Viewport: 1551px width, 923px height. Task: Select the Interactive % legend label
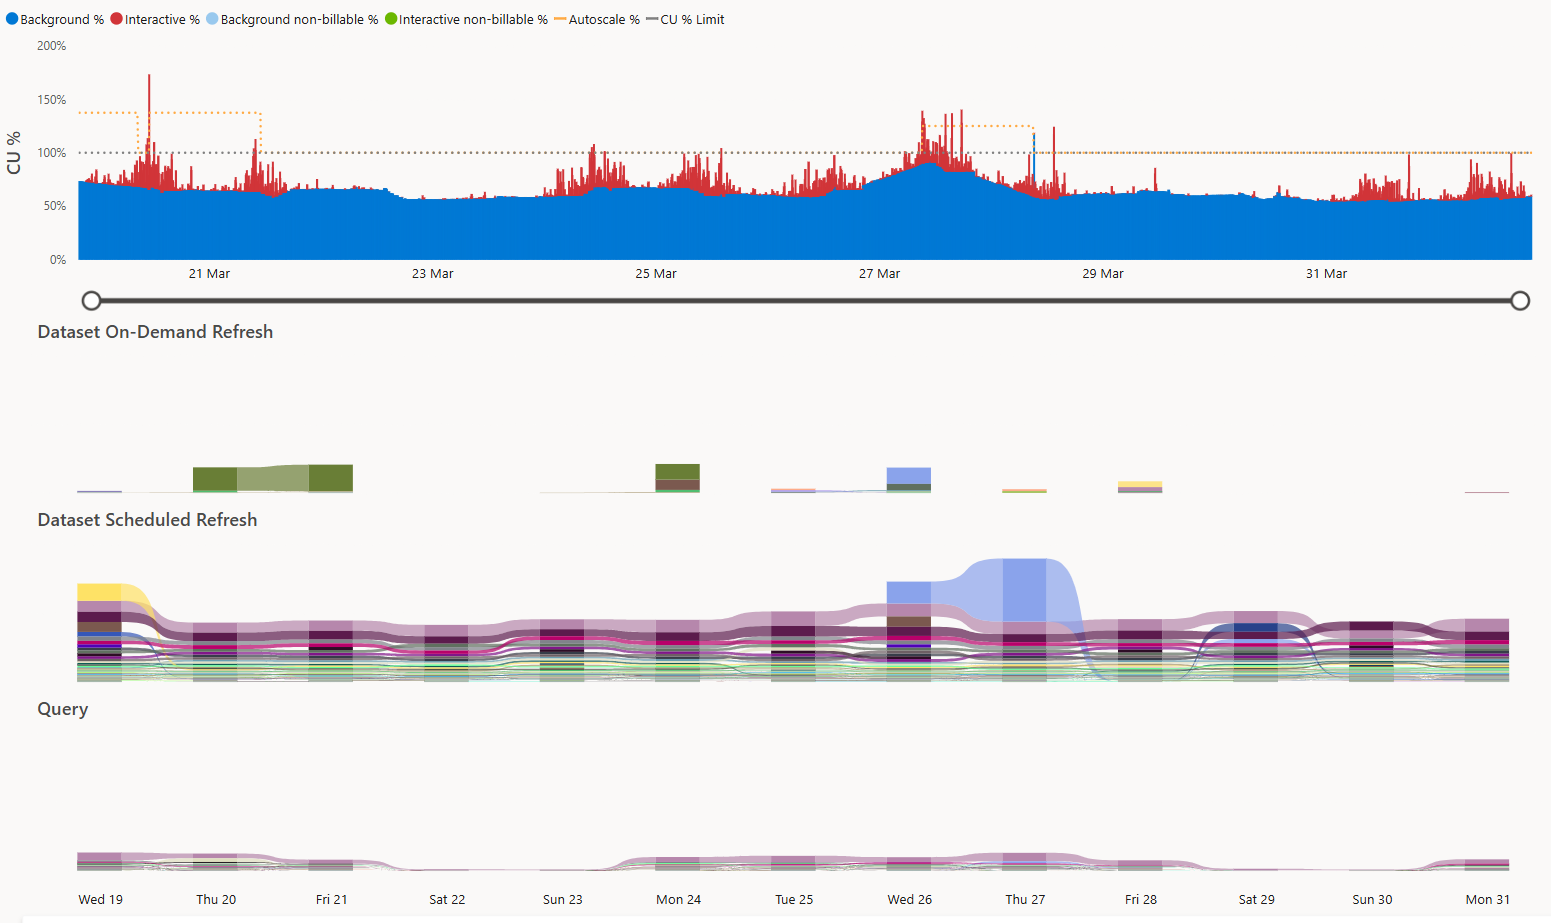click(x=162, y=20)
